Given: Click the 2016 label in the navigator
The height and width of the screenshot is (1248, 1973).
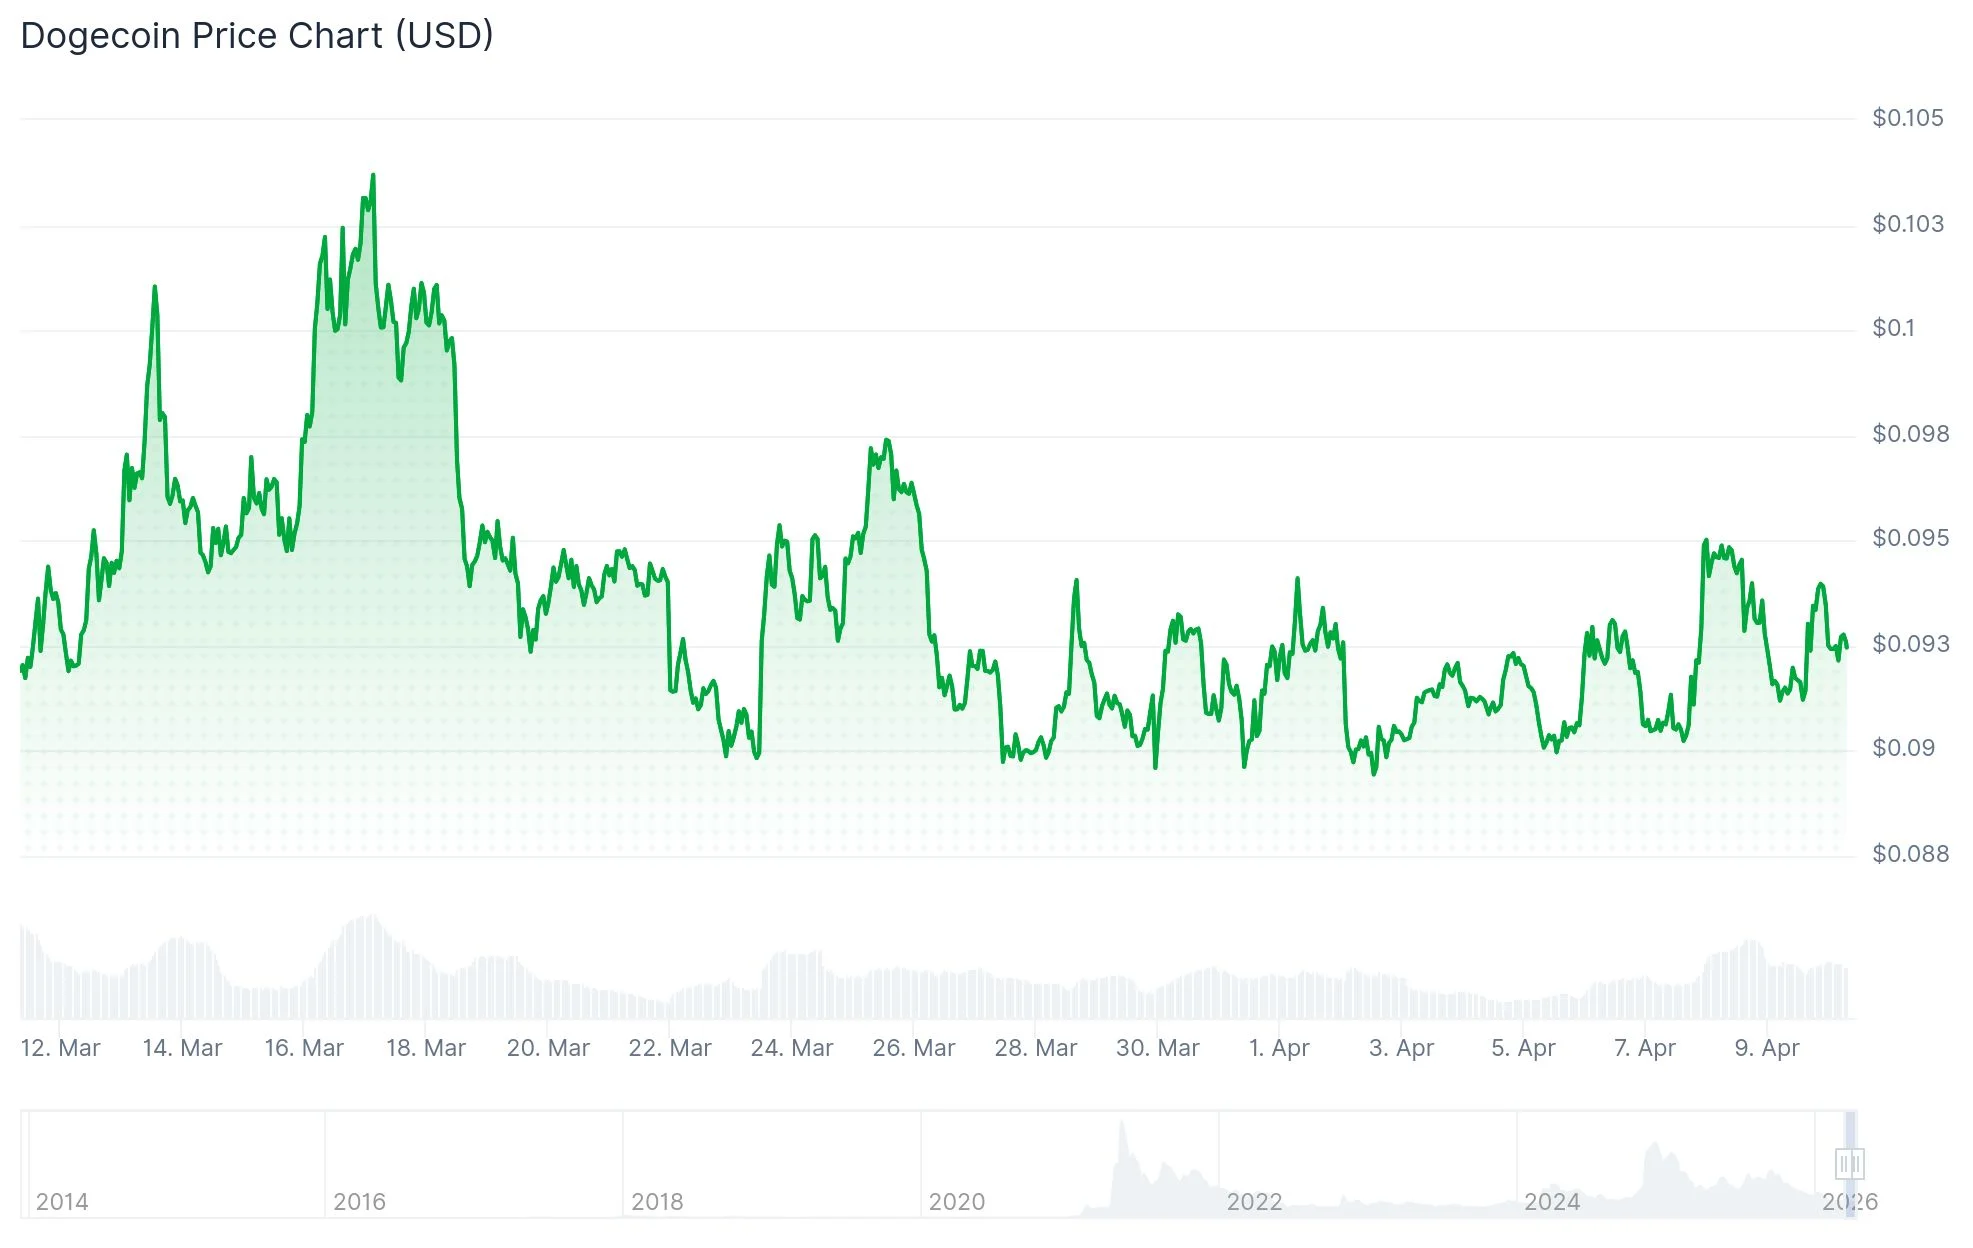Looking at the screenshot, I should point(359,1201).
